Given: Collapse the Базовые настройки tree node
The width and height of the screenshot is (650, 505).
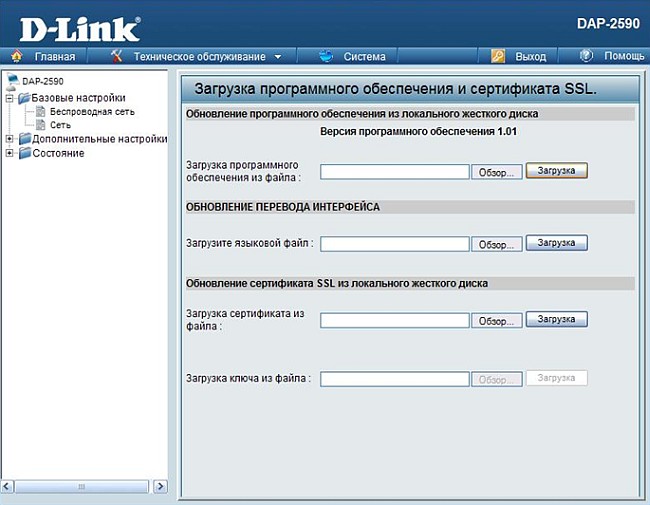Looking at the screenshot, I should click(x=9, y=98).
